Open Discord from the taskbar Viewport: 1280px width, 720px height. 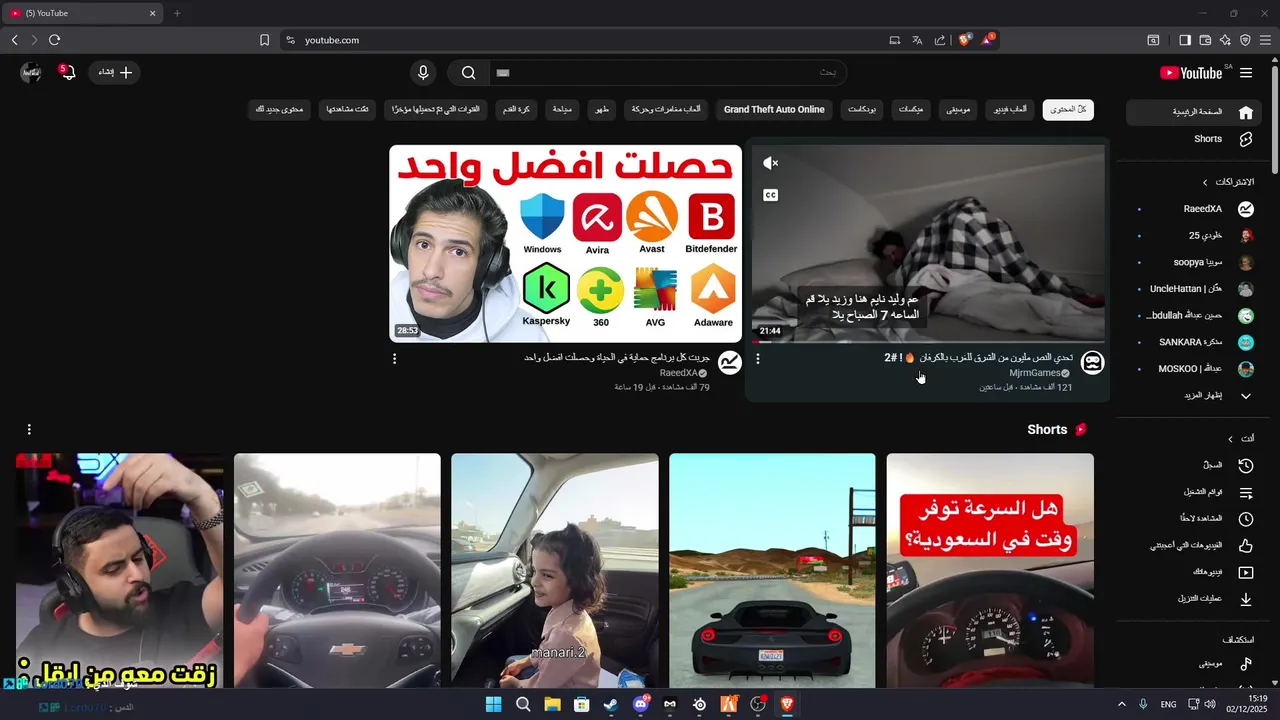641,705
